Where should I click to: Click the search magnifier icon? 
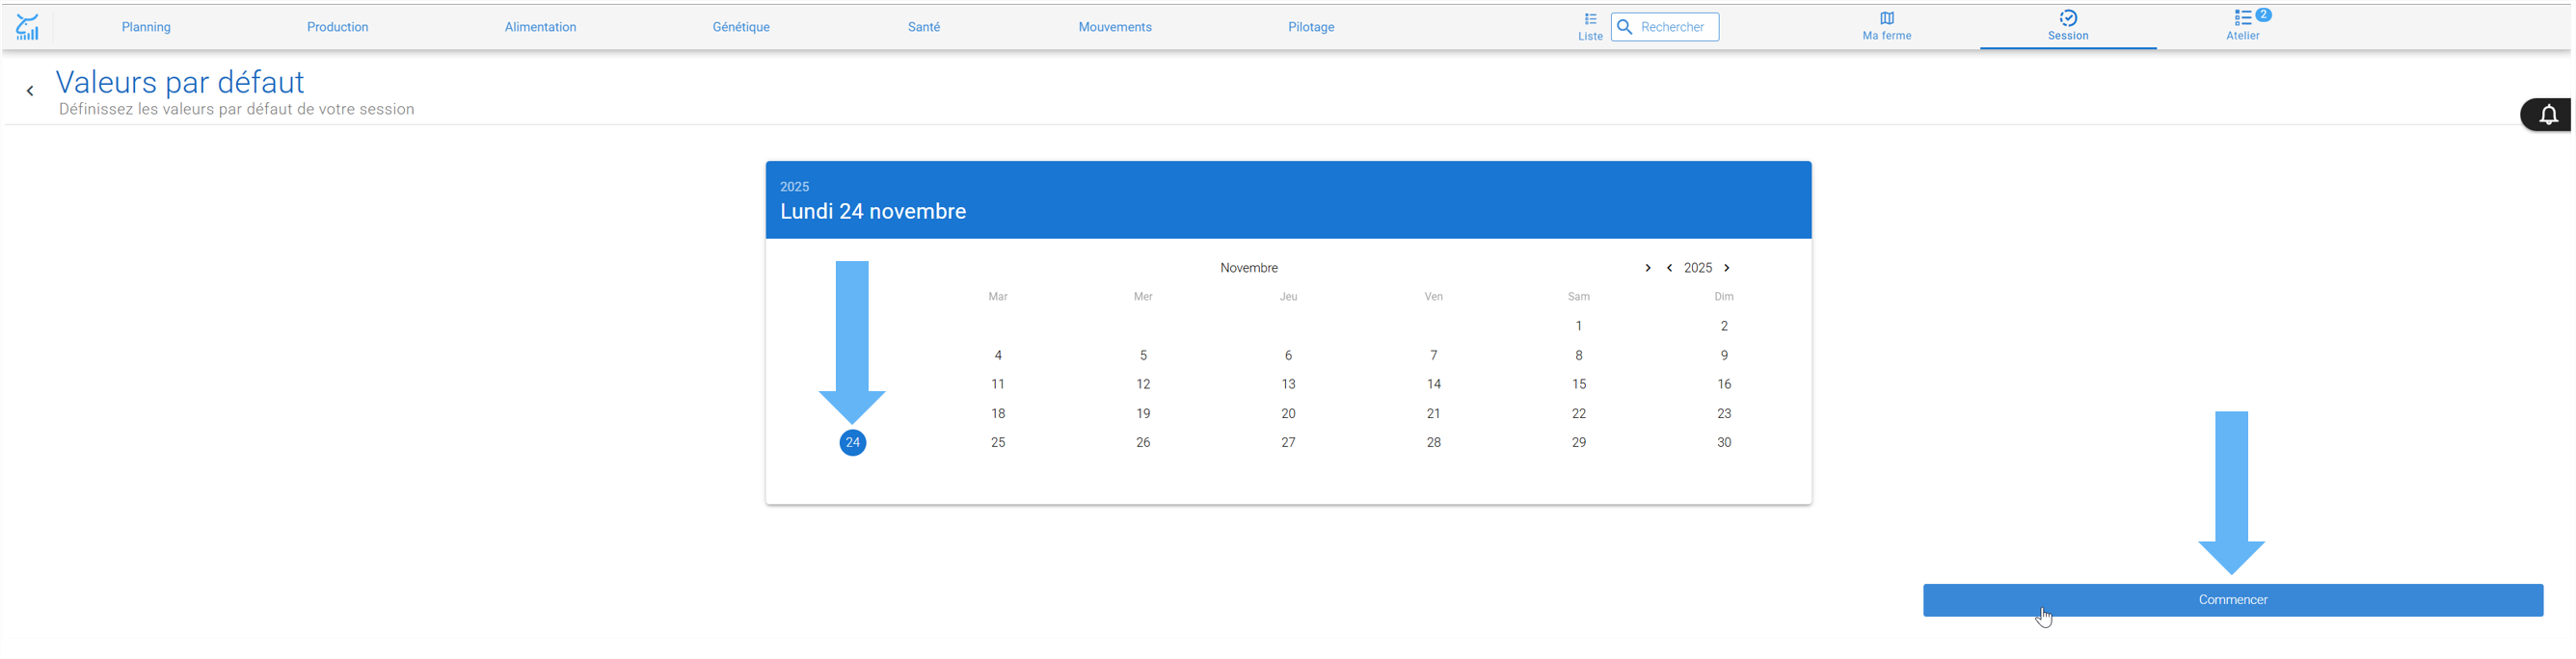tap(1625, 27)
